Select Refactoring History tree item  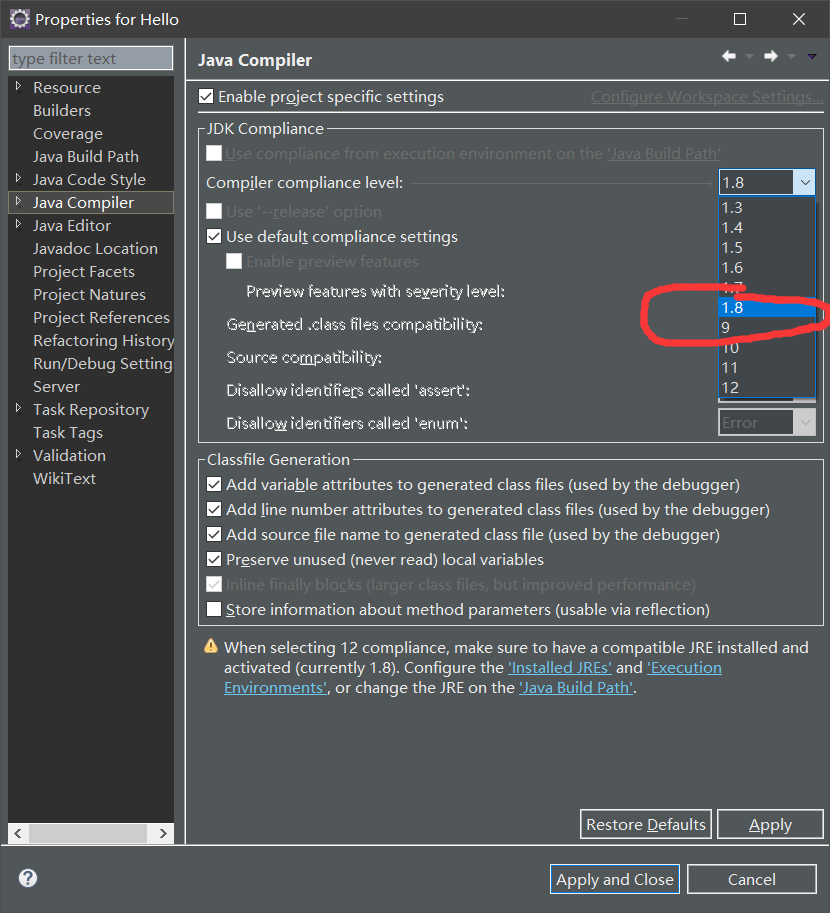pyautogui.click(x=103, y=340)
